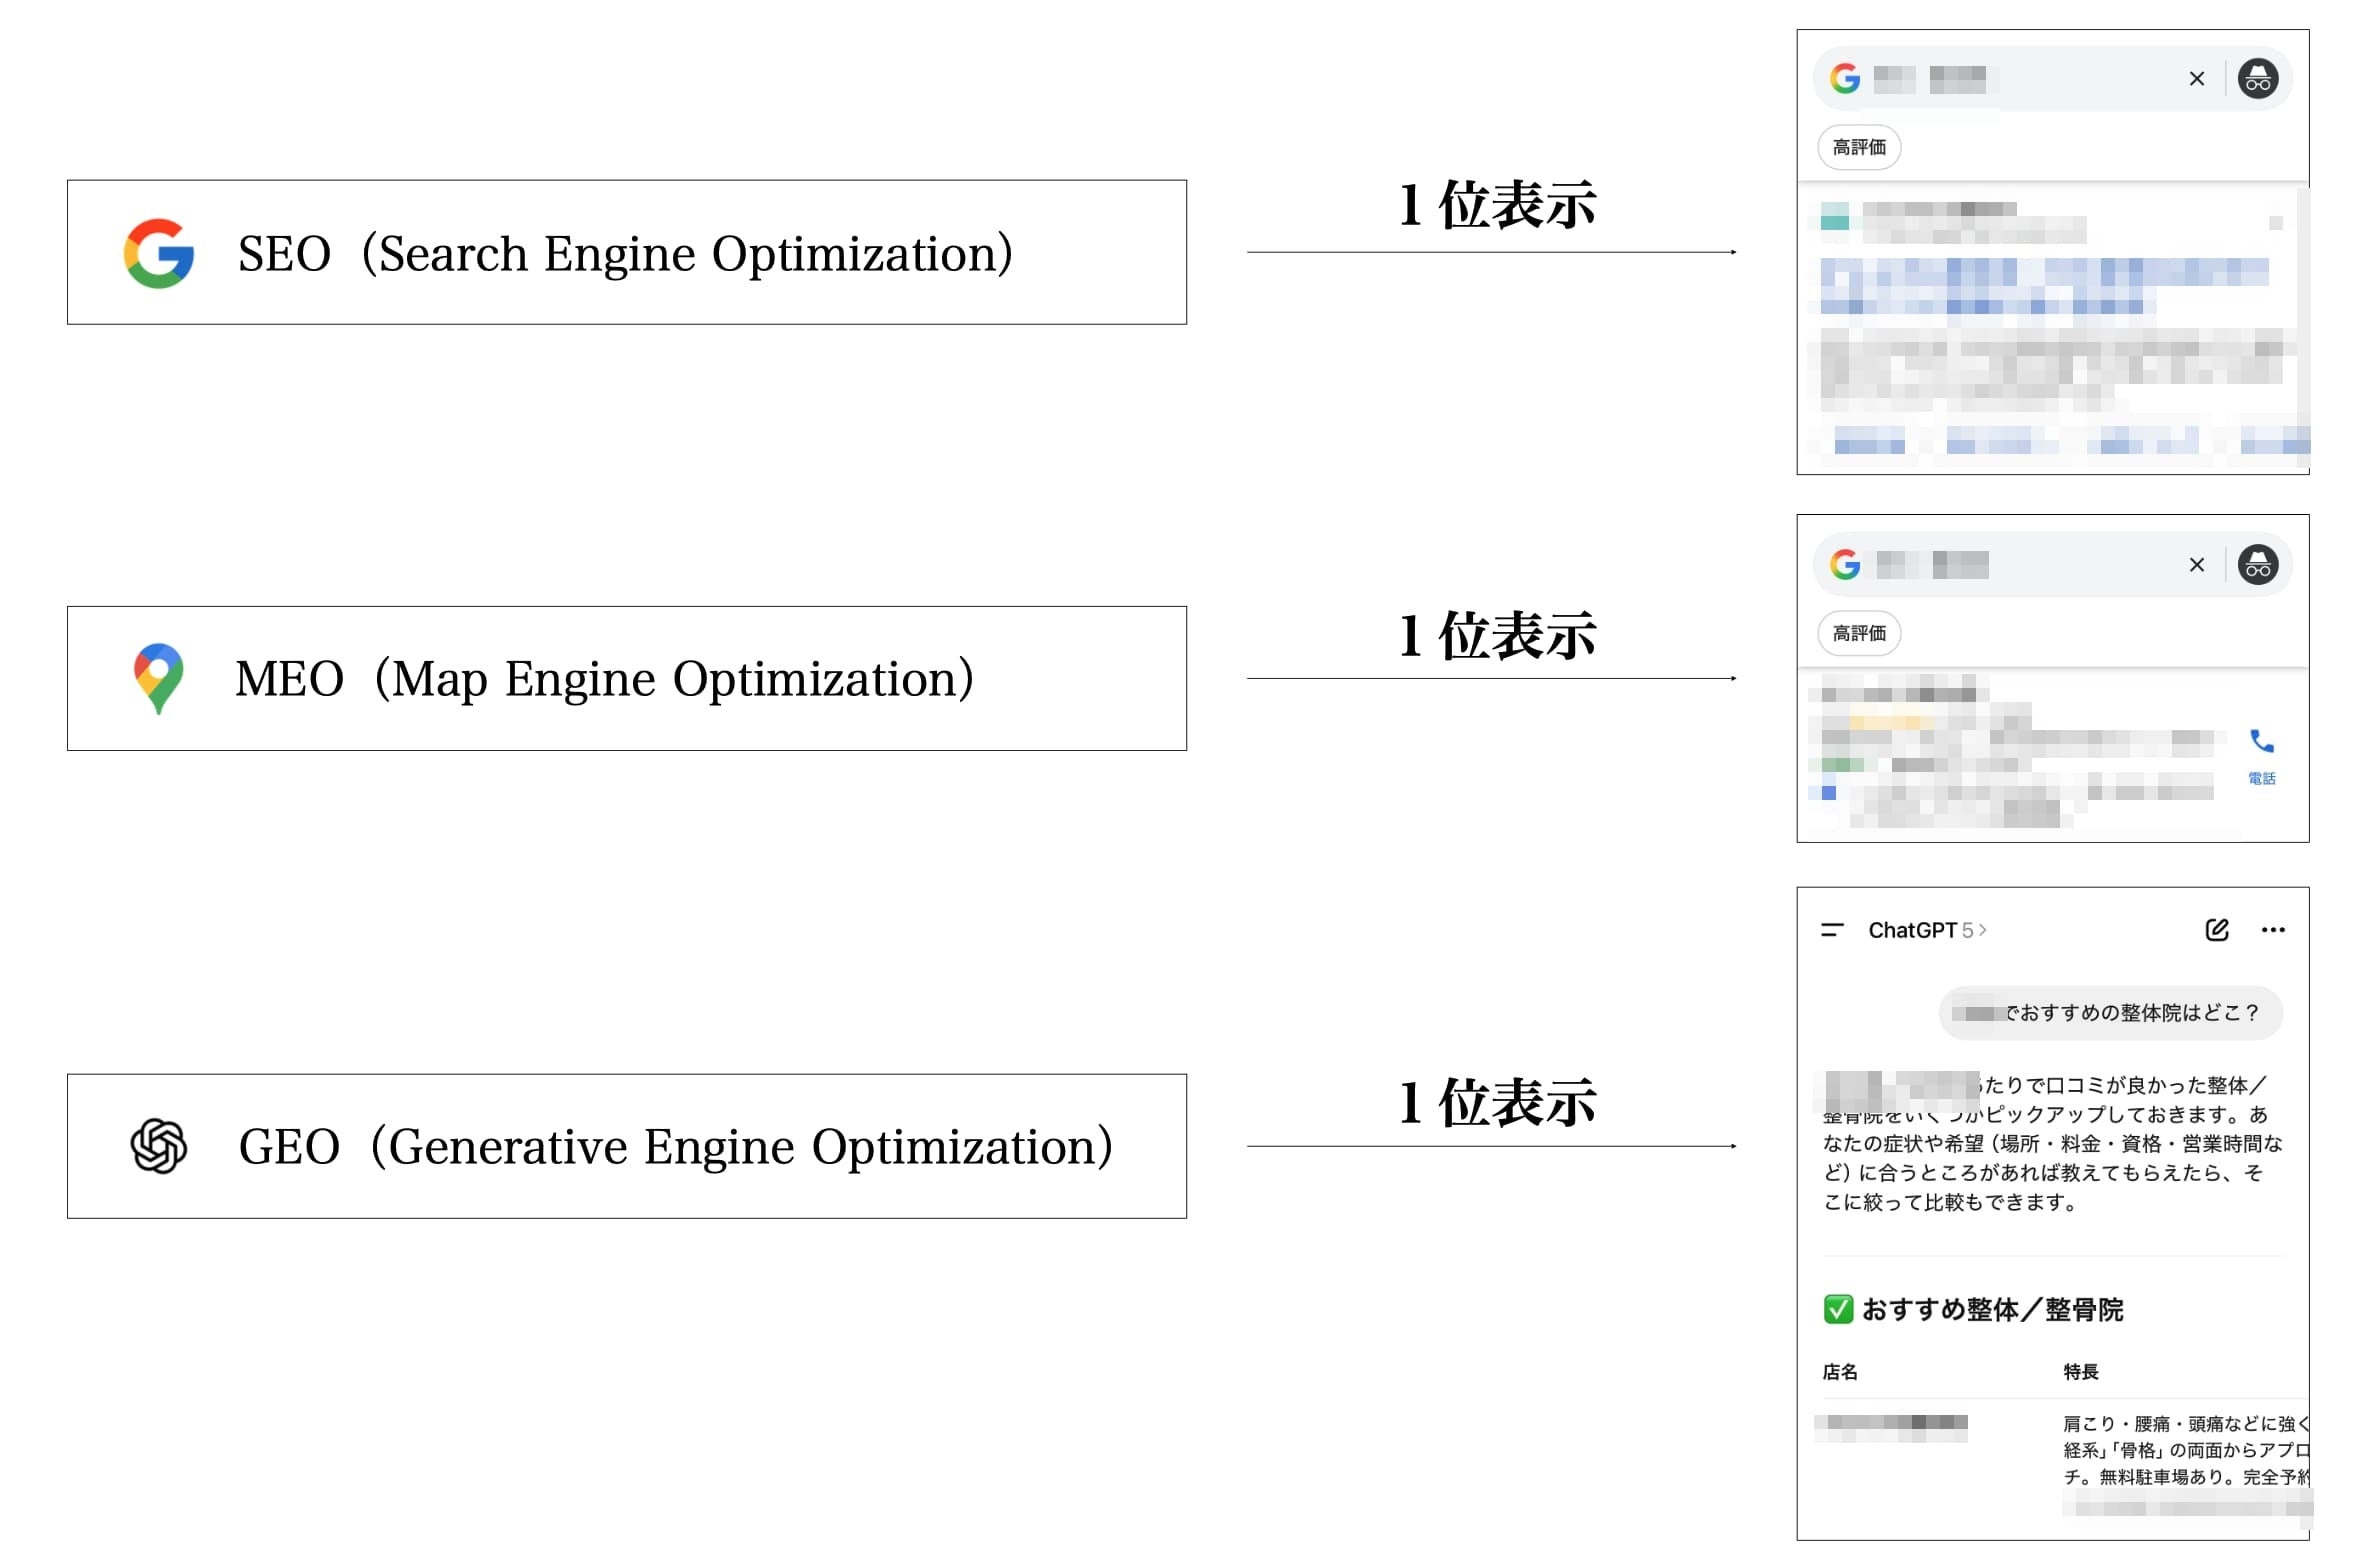Click the green checkmark beside おすすめ整体／整骨院
Screen dimensions: 2378x1558
tap(1838, 1309)
